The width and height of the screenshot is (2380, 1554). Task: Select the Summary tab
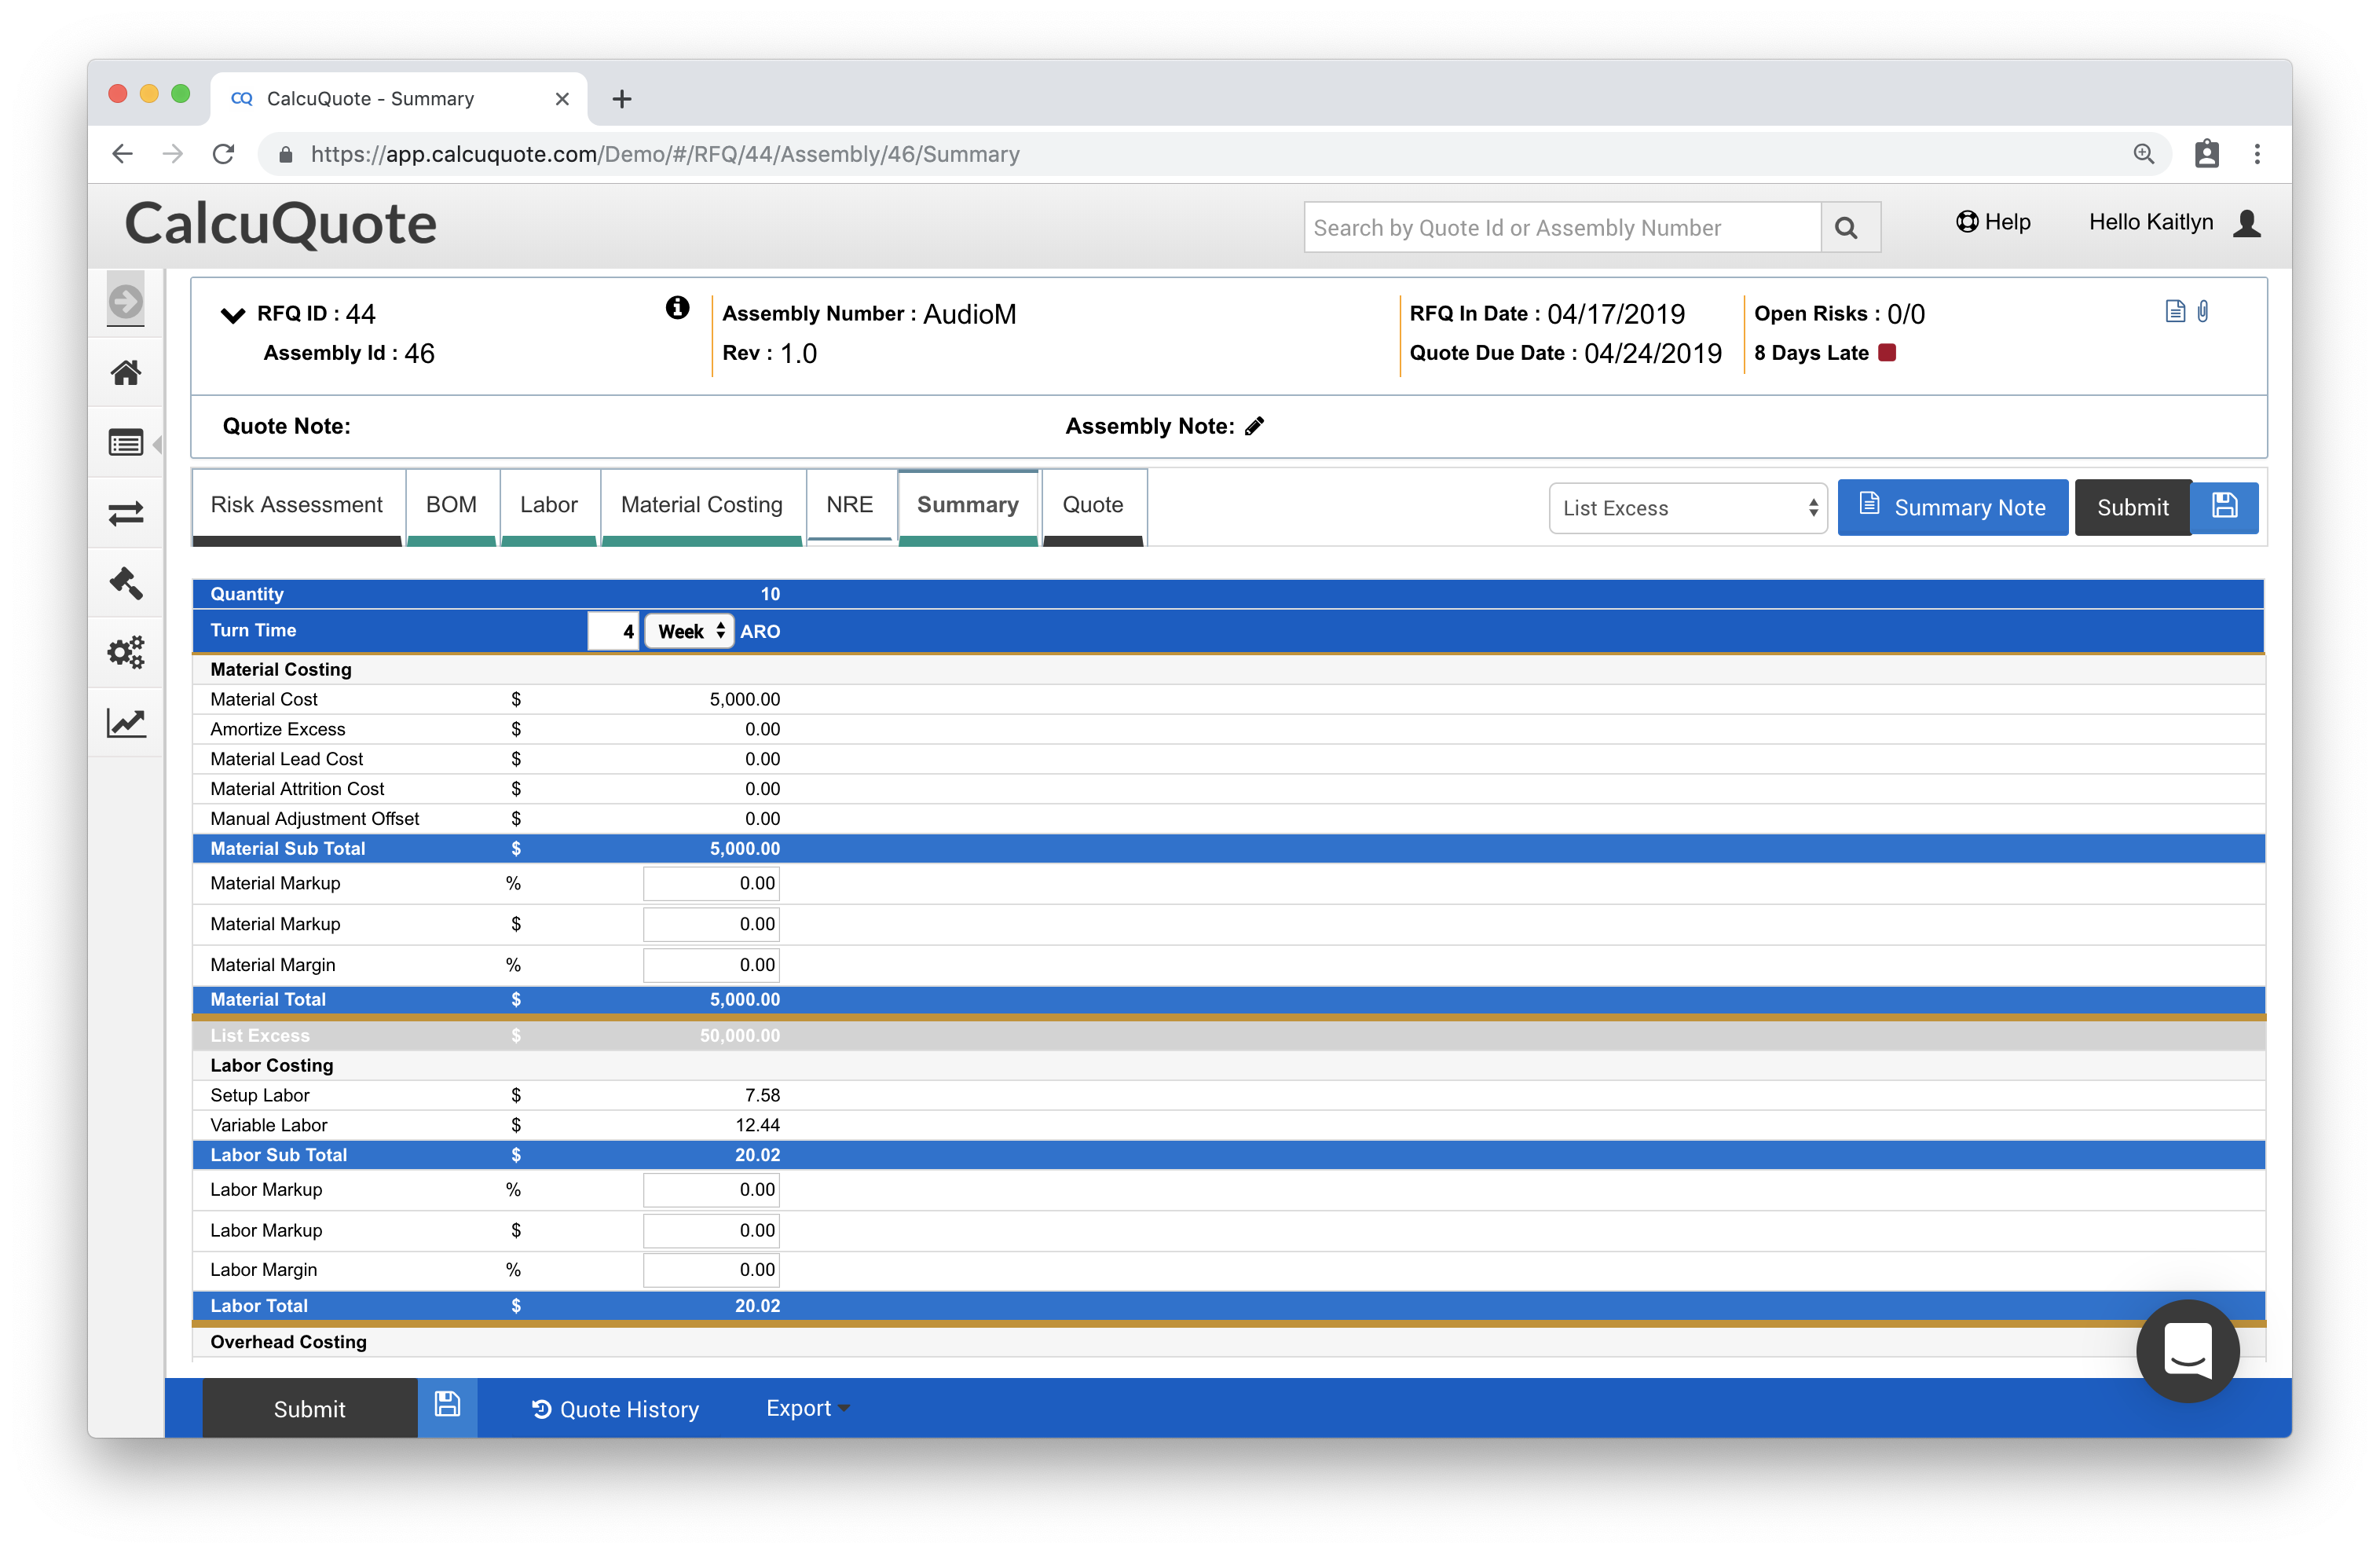coord(968,505)
